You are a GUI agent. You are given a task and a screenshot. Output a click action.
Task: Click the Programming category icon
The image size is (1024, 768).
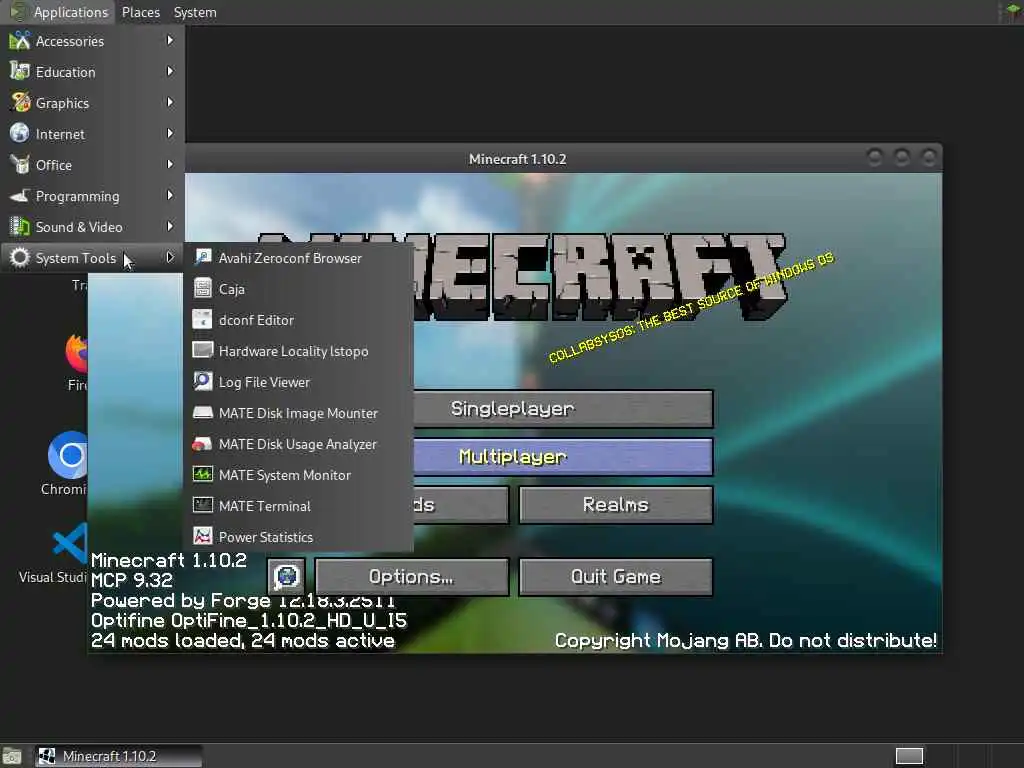point(20,195)
